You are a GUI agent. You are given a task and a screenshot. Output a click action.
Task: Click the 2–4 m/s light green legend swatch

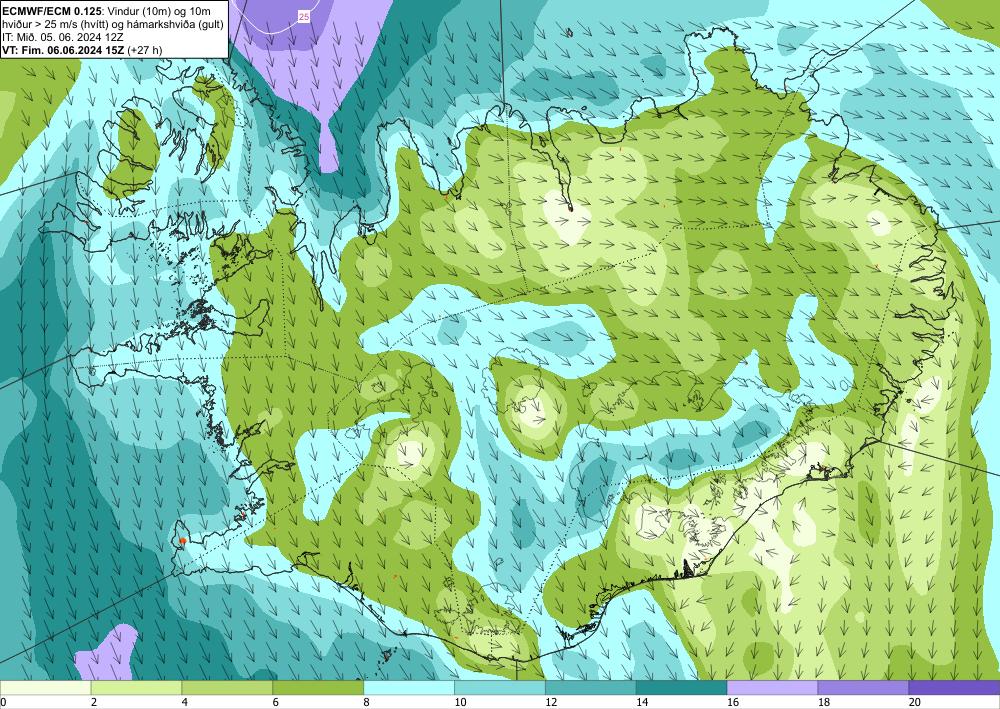coord(136,687)
